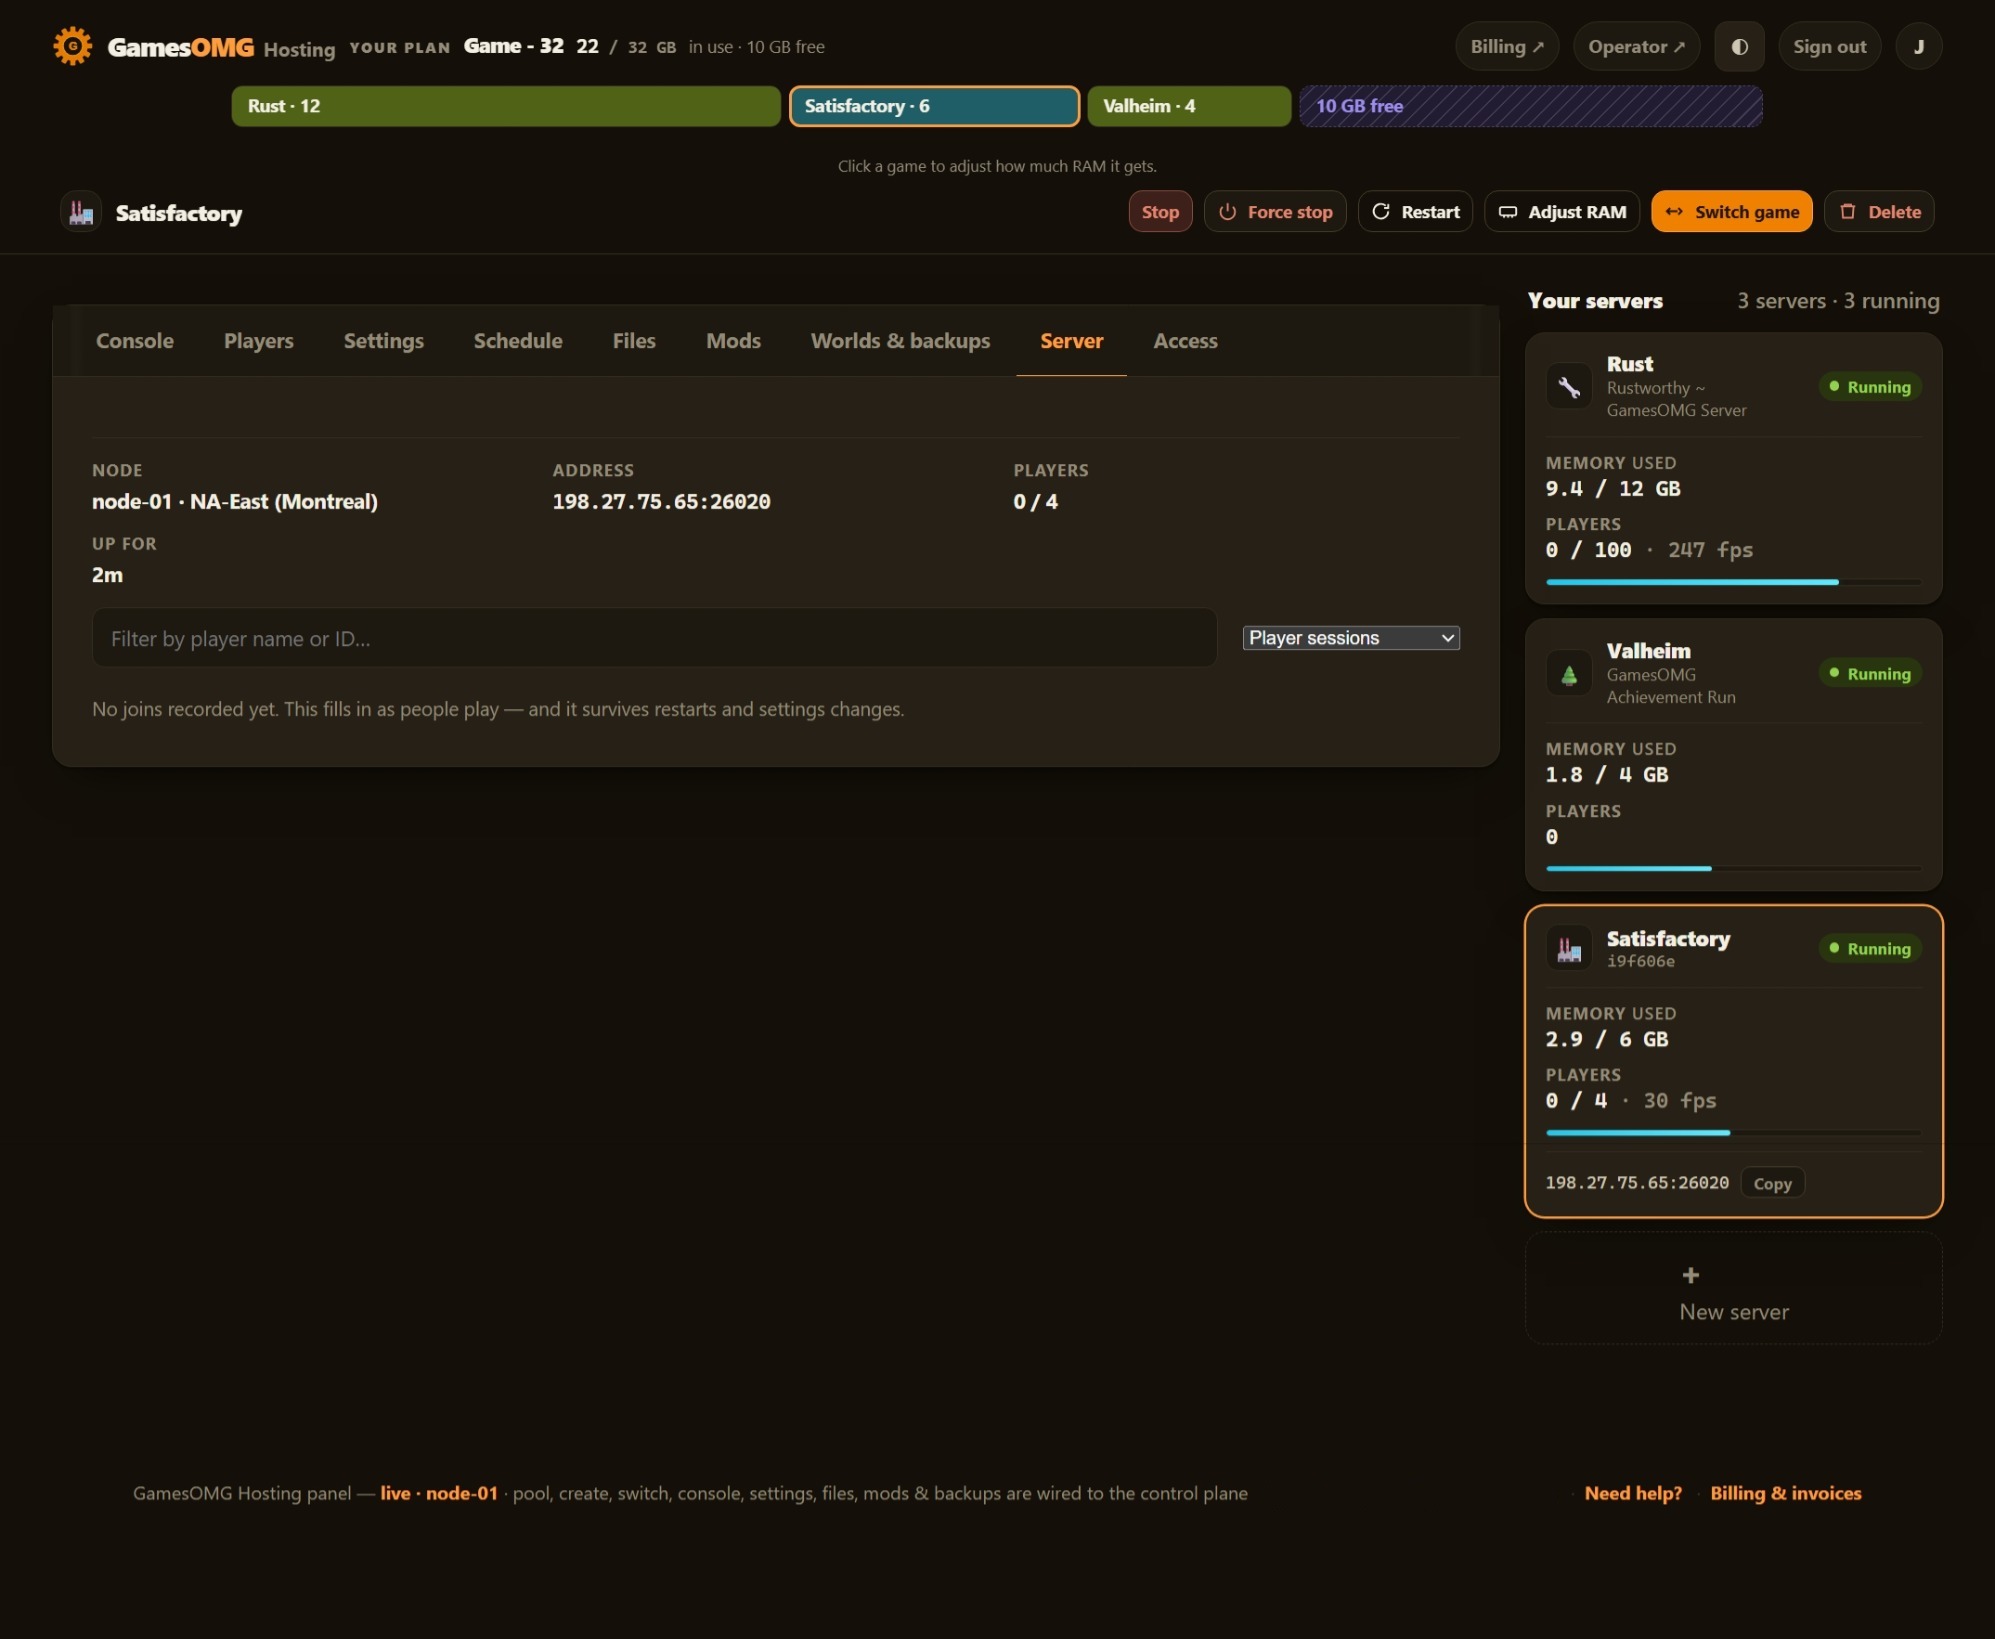Image resolution: width=1995 pixels, height=1639 pixels.
Task: Click the 10 GB free RAM segment
Action: pyautogui.click(x=1530, y=106)
